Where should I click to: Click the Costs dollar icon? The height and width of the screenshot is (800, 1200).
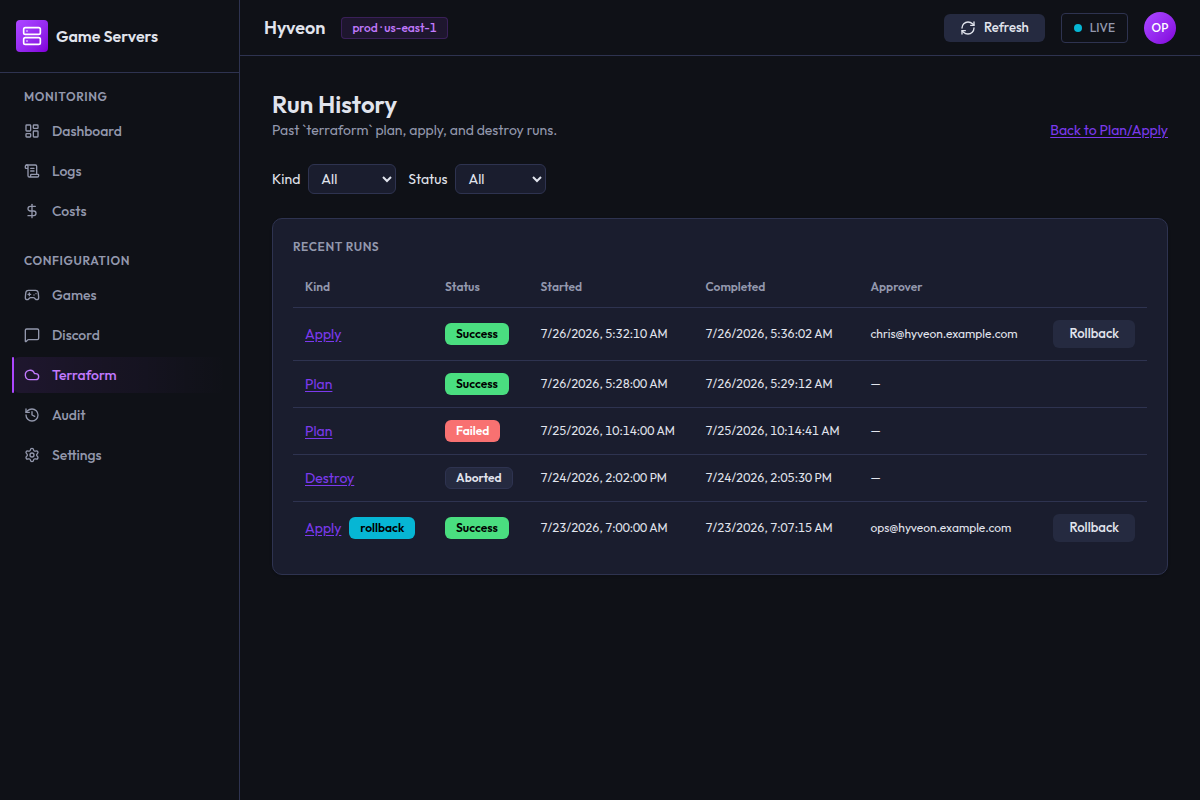pyautogui.click(x=32, y=211)
